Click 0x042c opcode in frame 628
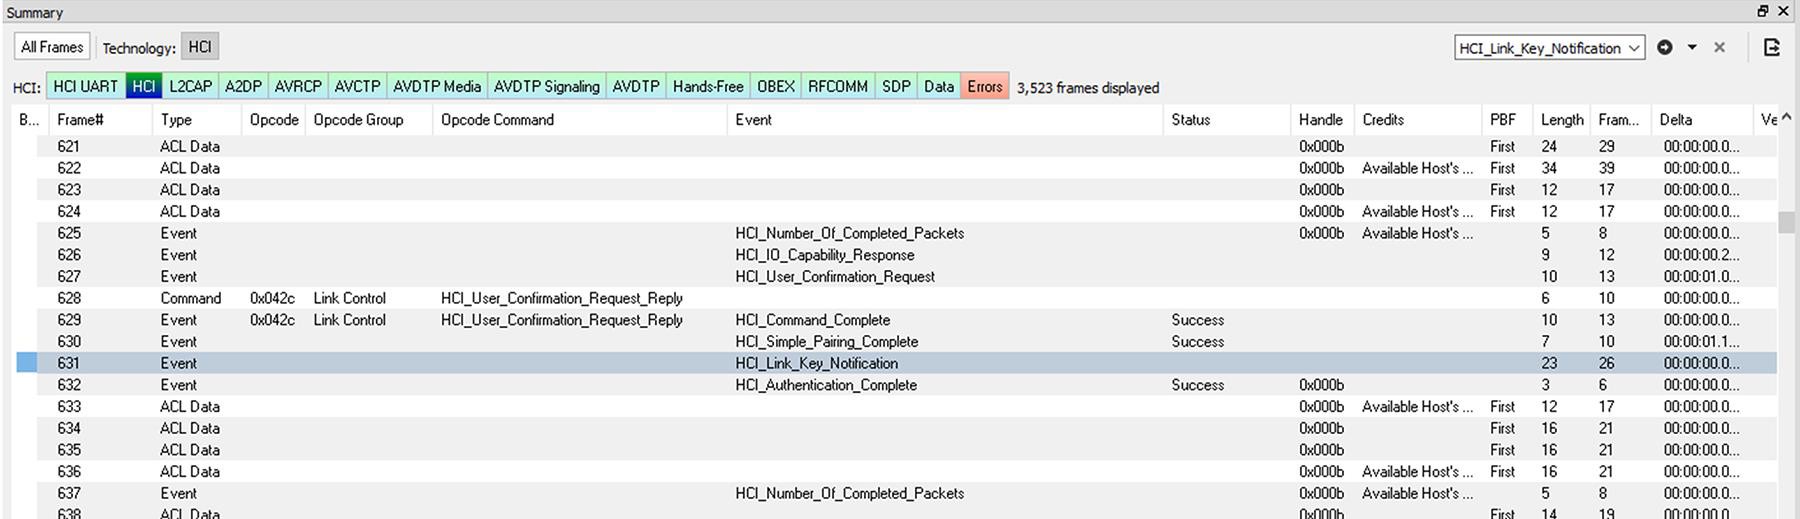This screenshot has height=519, width=1800. click(x=272, y=298)
